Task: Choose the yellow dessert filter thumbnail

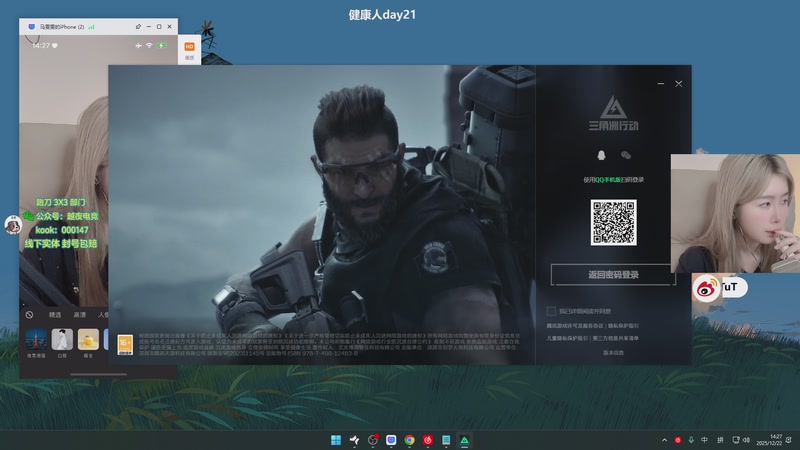Action: point(88,340)
